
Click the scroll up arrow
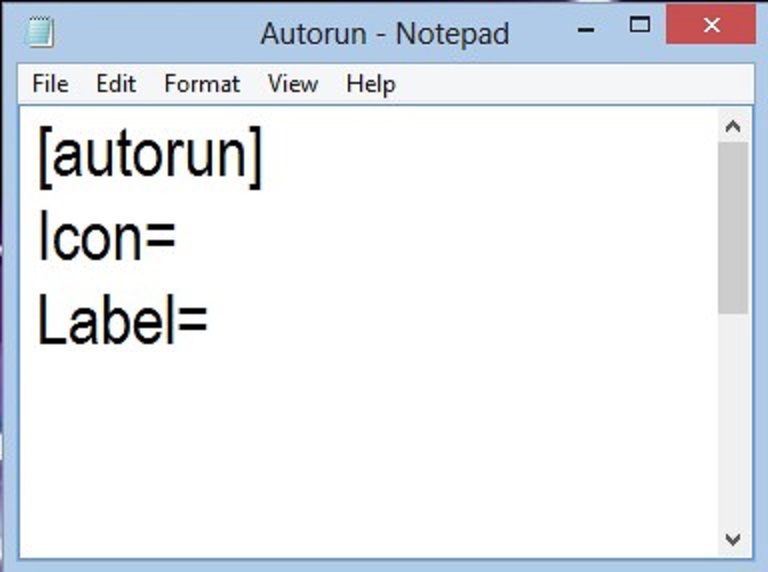coord(733,127)
